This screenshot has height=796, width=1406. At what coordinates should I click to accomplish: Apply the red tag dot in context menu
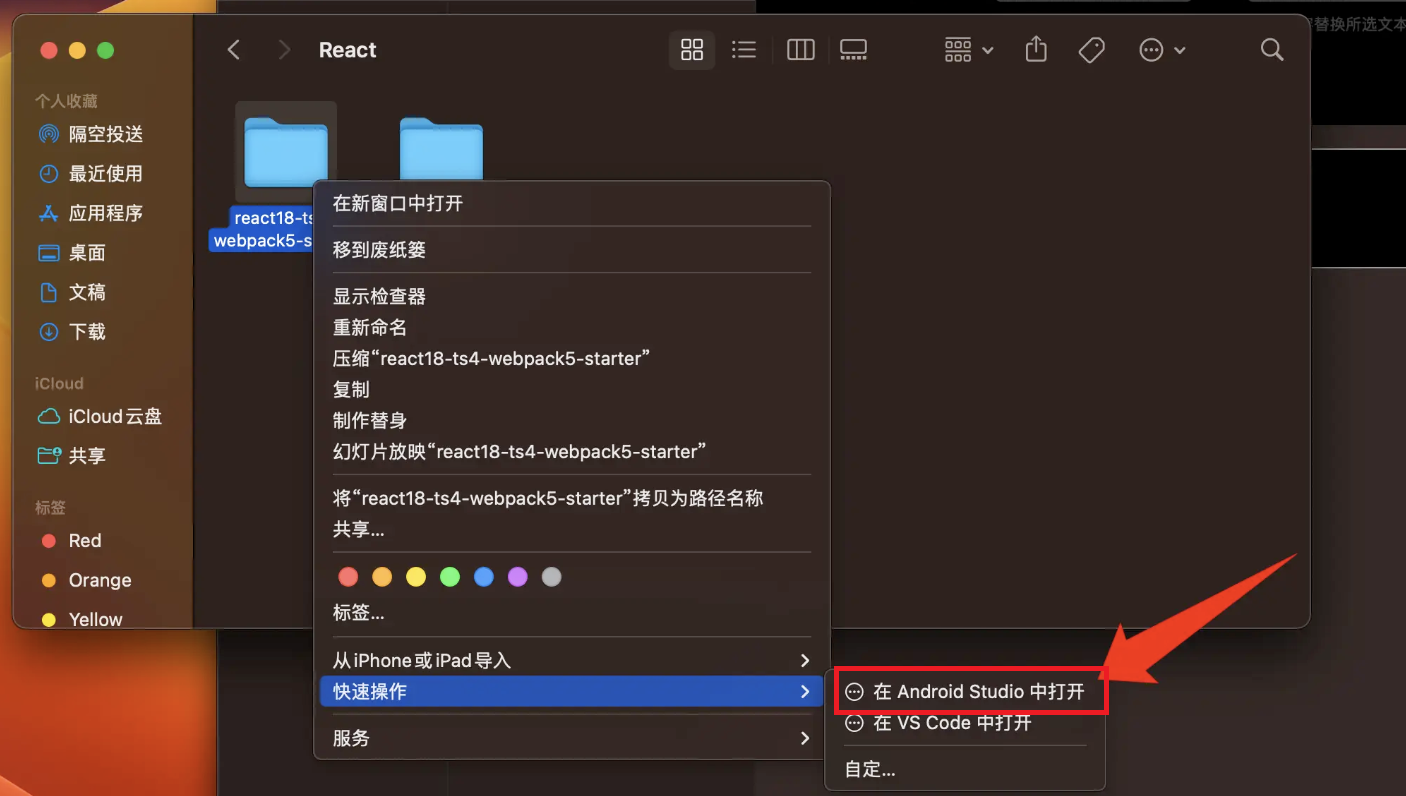[348, 577]
